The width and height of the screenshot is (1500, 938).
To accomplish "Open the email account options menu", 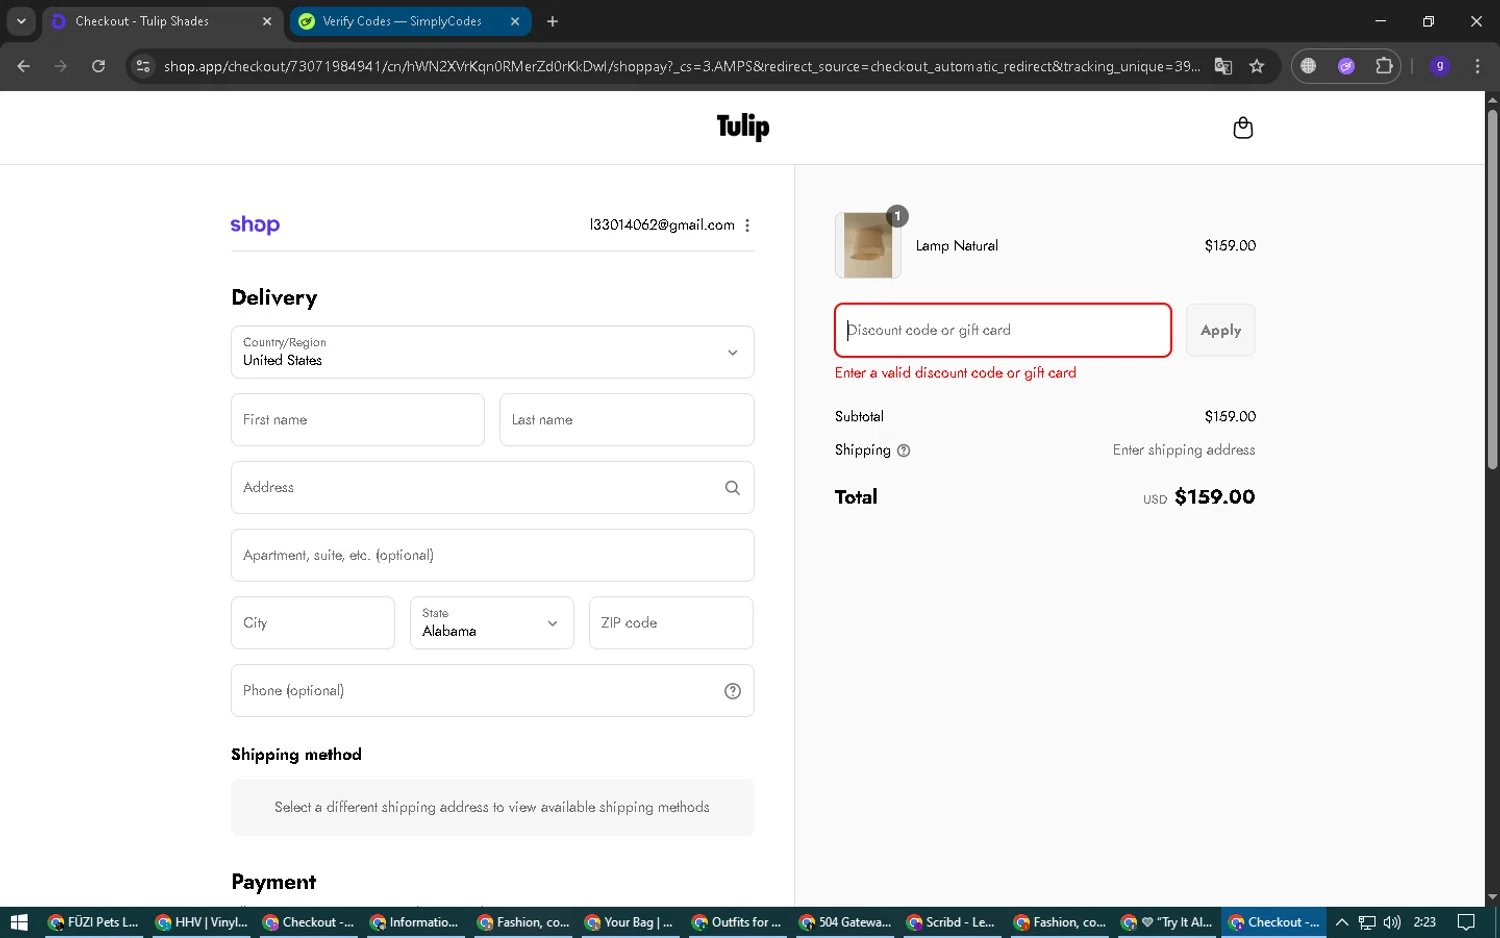I will point(747,225).
